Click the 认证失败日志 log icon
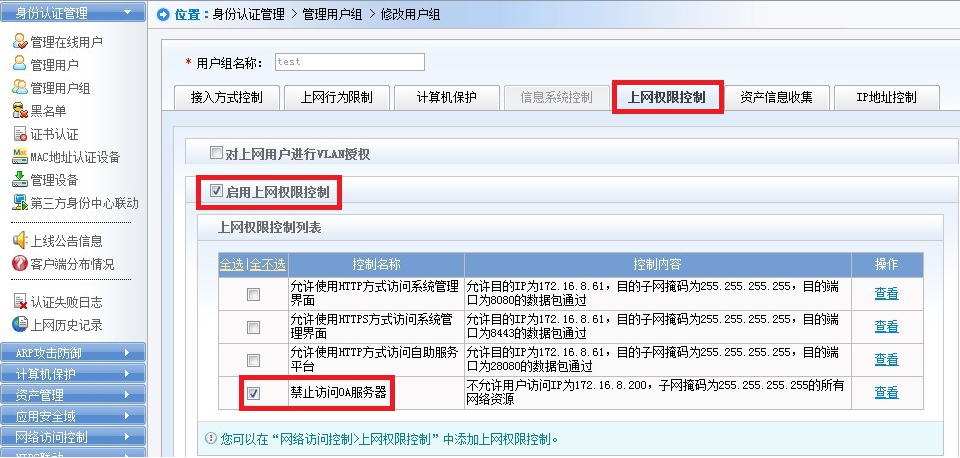This screenshot has height=458, width=960. coord(20,302)
